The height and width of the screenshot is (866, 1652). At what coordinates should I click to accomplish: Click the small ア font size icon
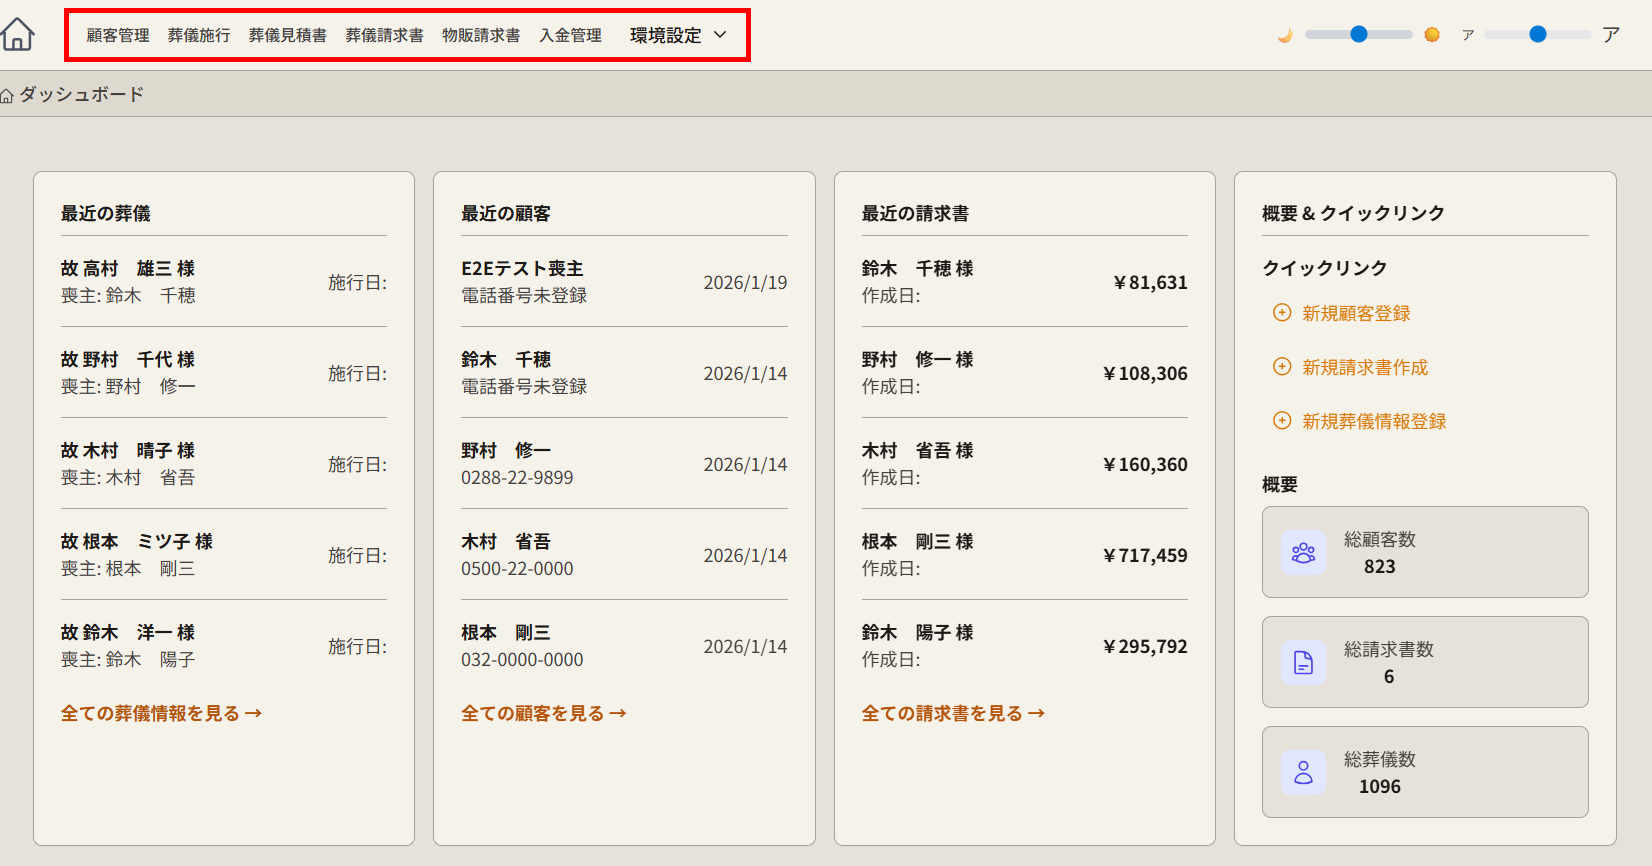pyautogui.click(x=1468, y=35)
